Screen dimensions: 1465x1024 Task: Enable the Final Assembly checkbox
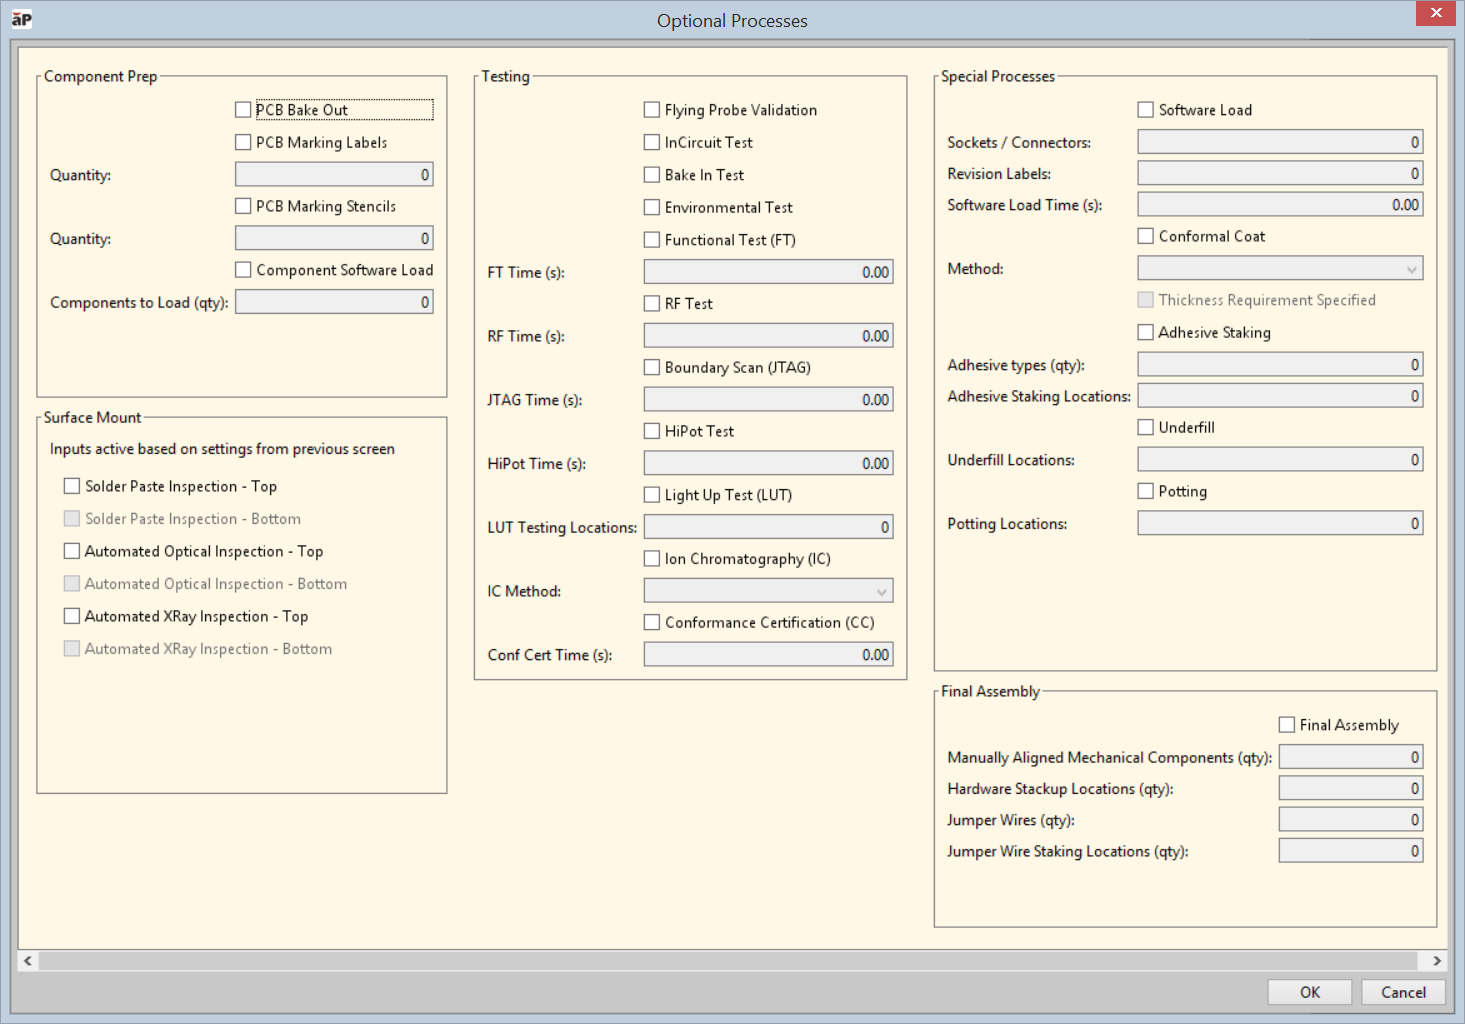(x=1287, y=725)
